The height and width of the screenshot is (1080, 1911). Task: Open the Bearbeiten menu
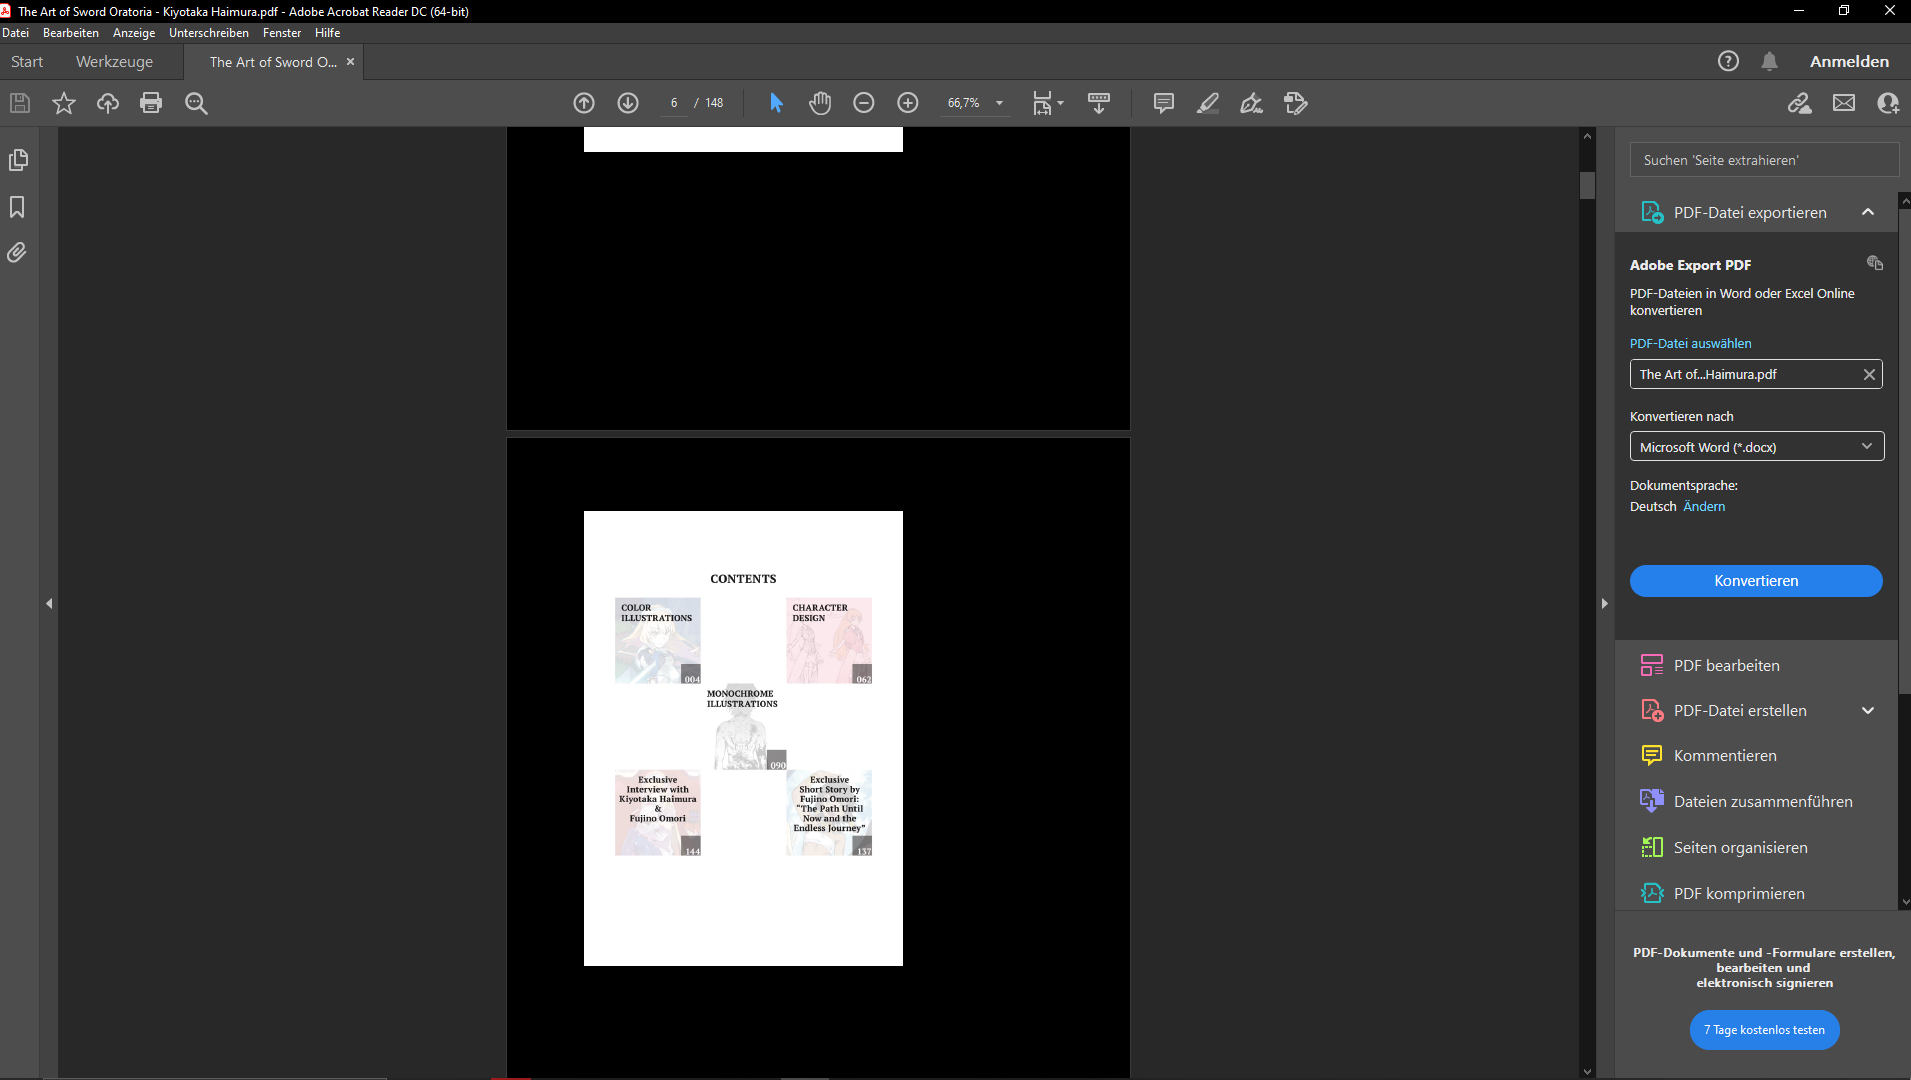[71, 33]
